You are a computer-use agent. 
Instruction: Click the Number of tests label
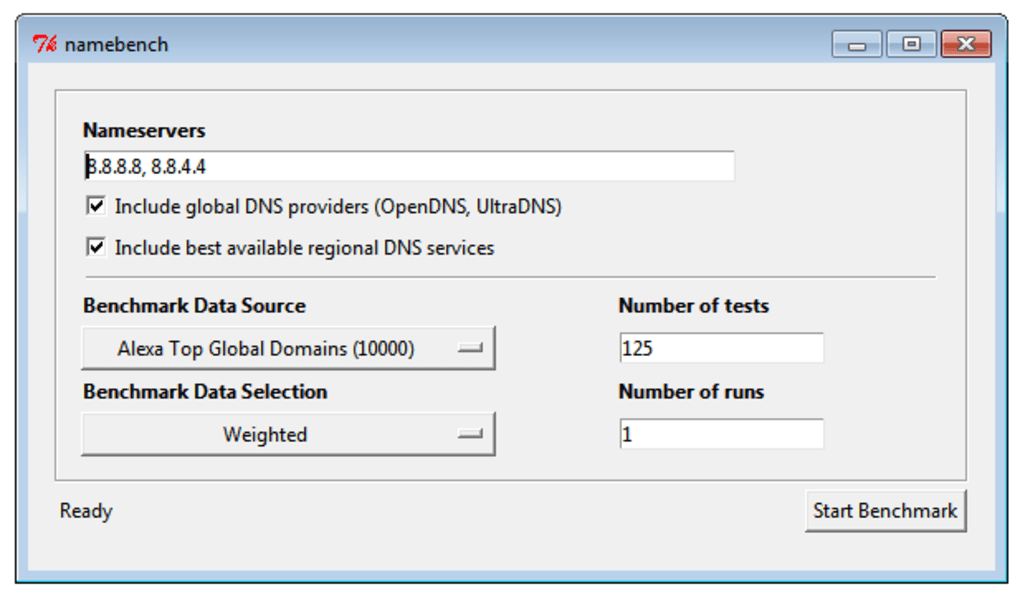coord(694,306)
